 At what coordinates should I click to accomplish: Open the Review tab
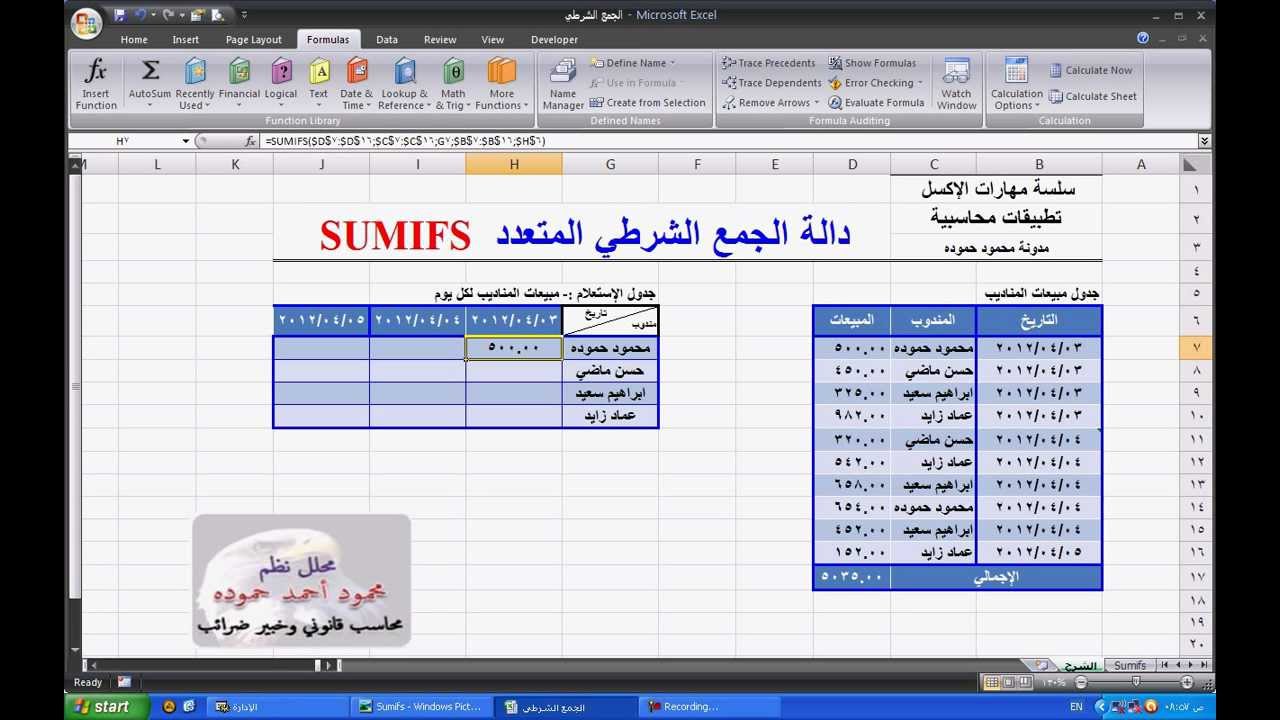[x=440, y=40]
